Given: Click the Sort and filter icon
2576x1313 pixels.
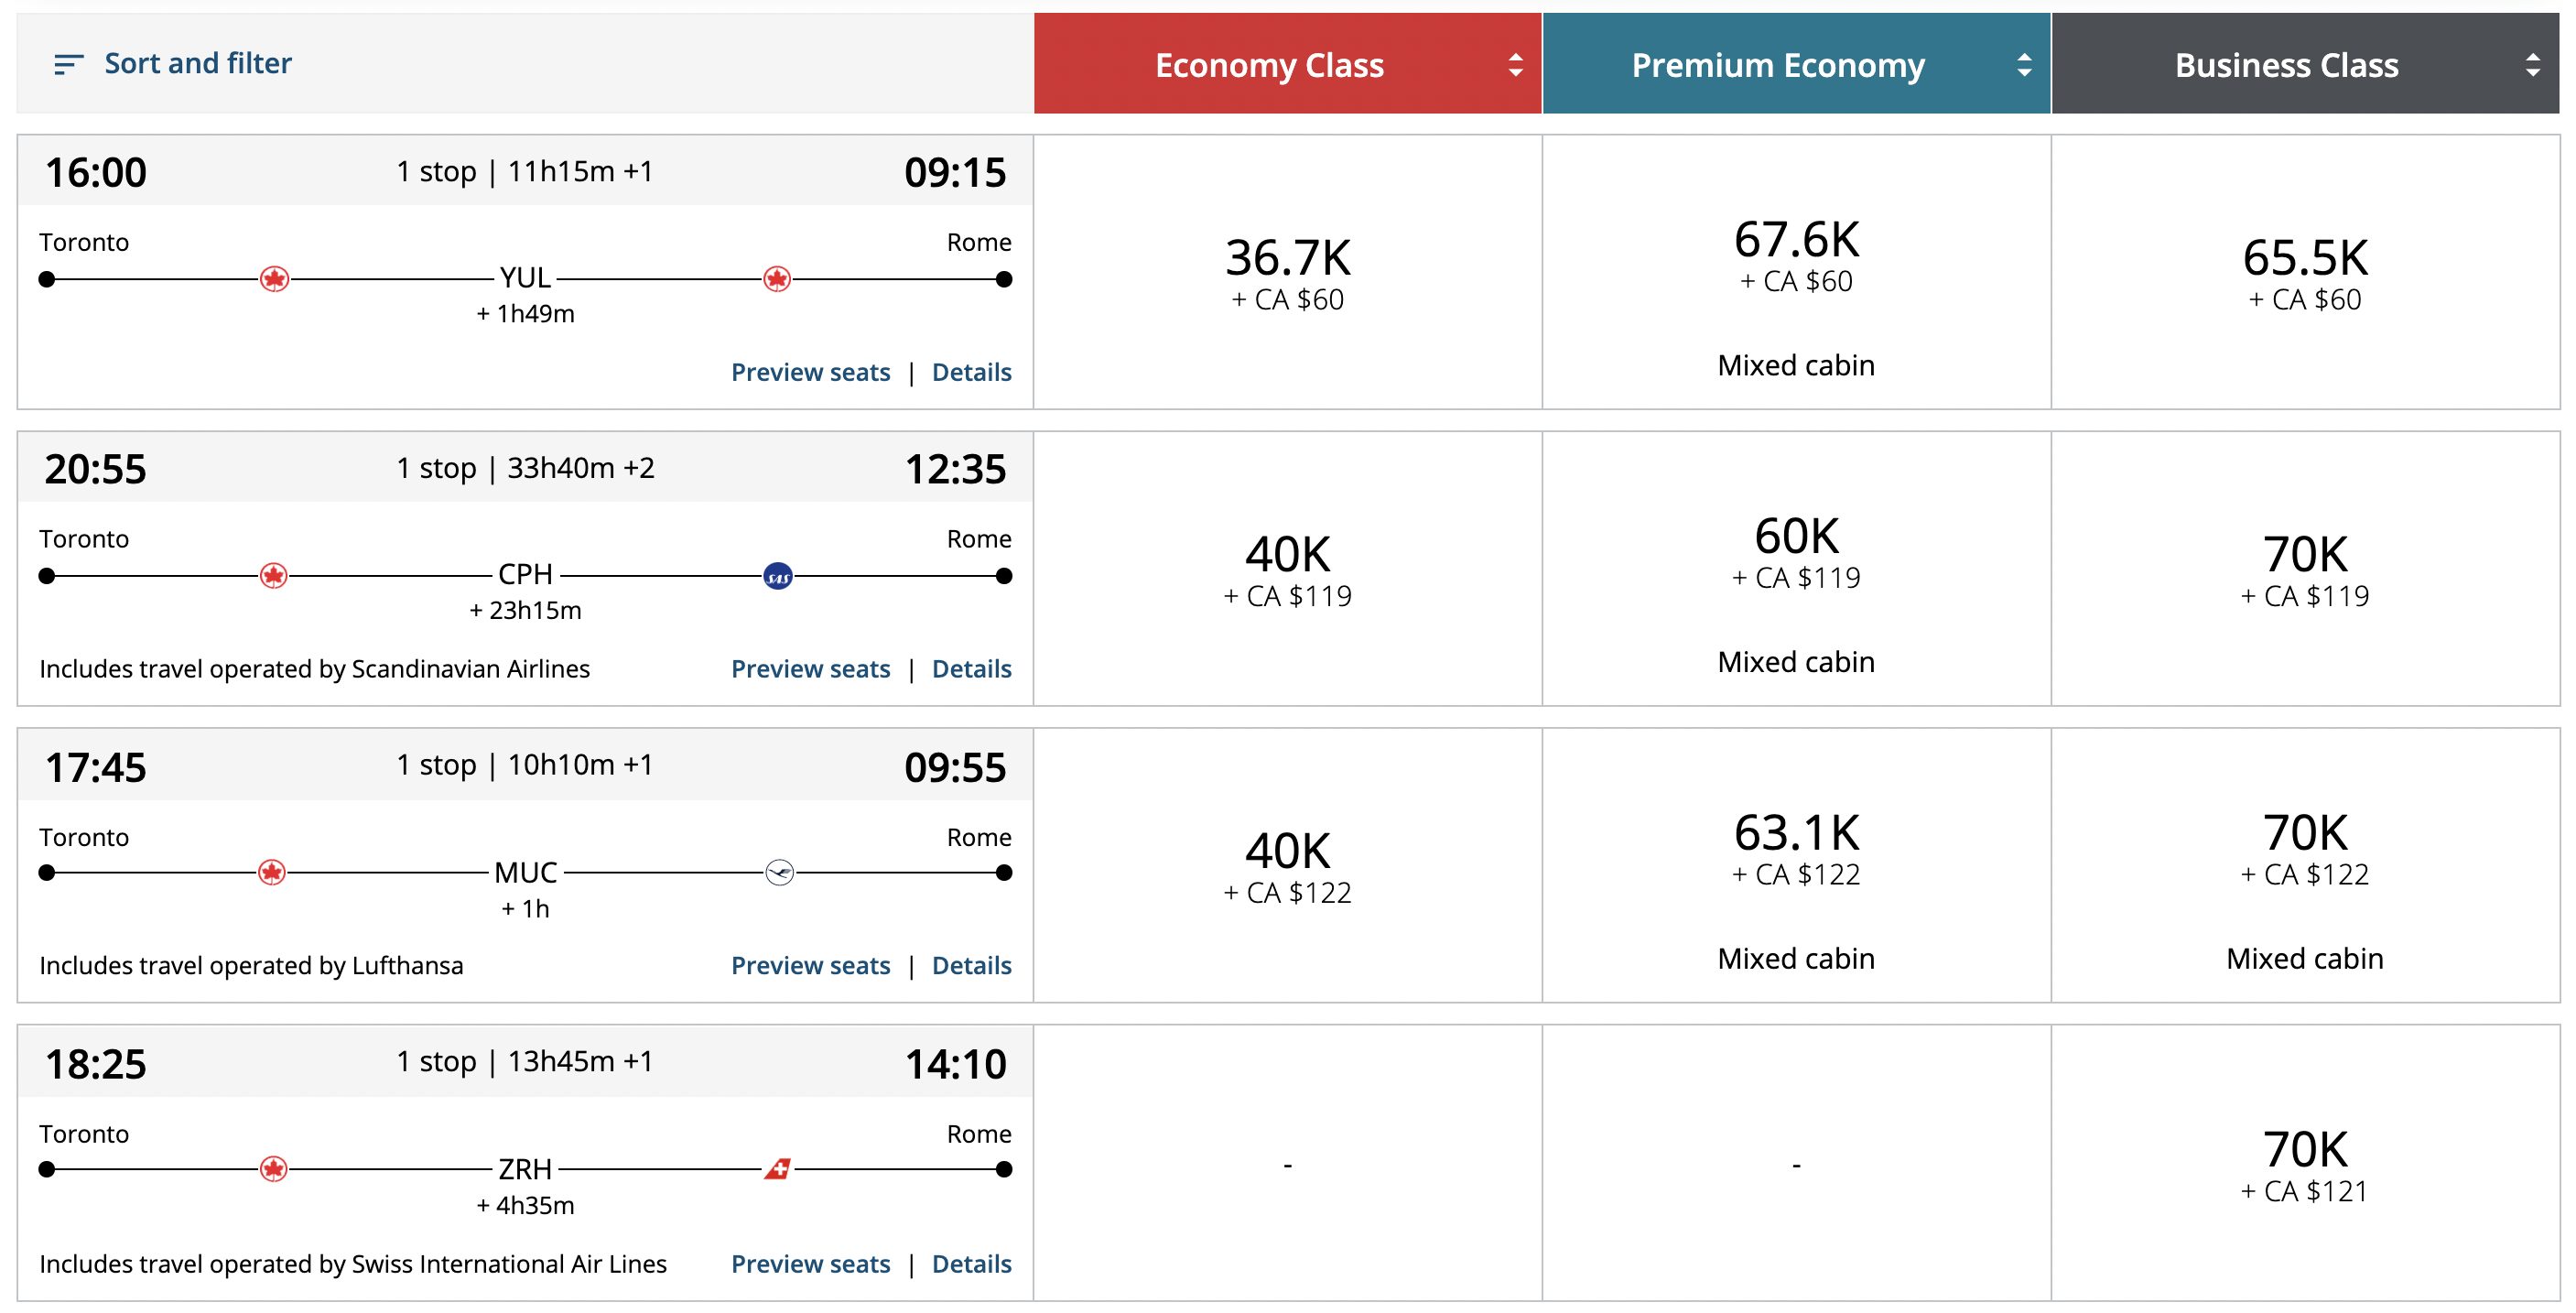Looking at the screenshot, I should [x=68, y=65].
